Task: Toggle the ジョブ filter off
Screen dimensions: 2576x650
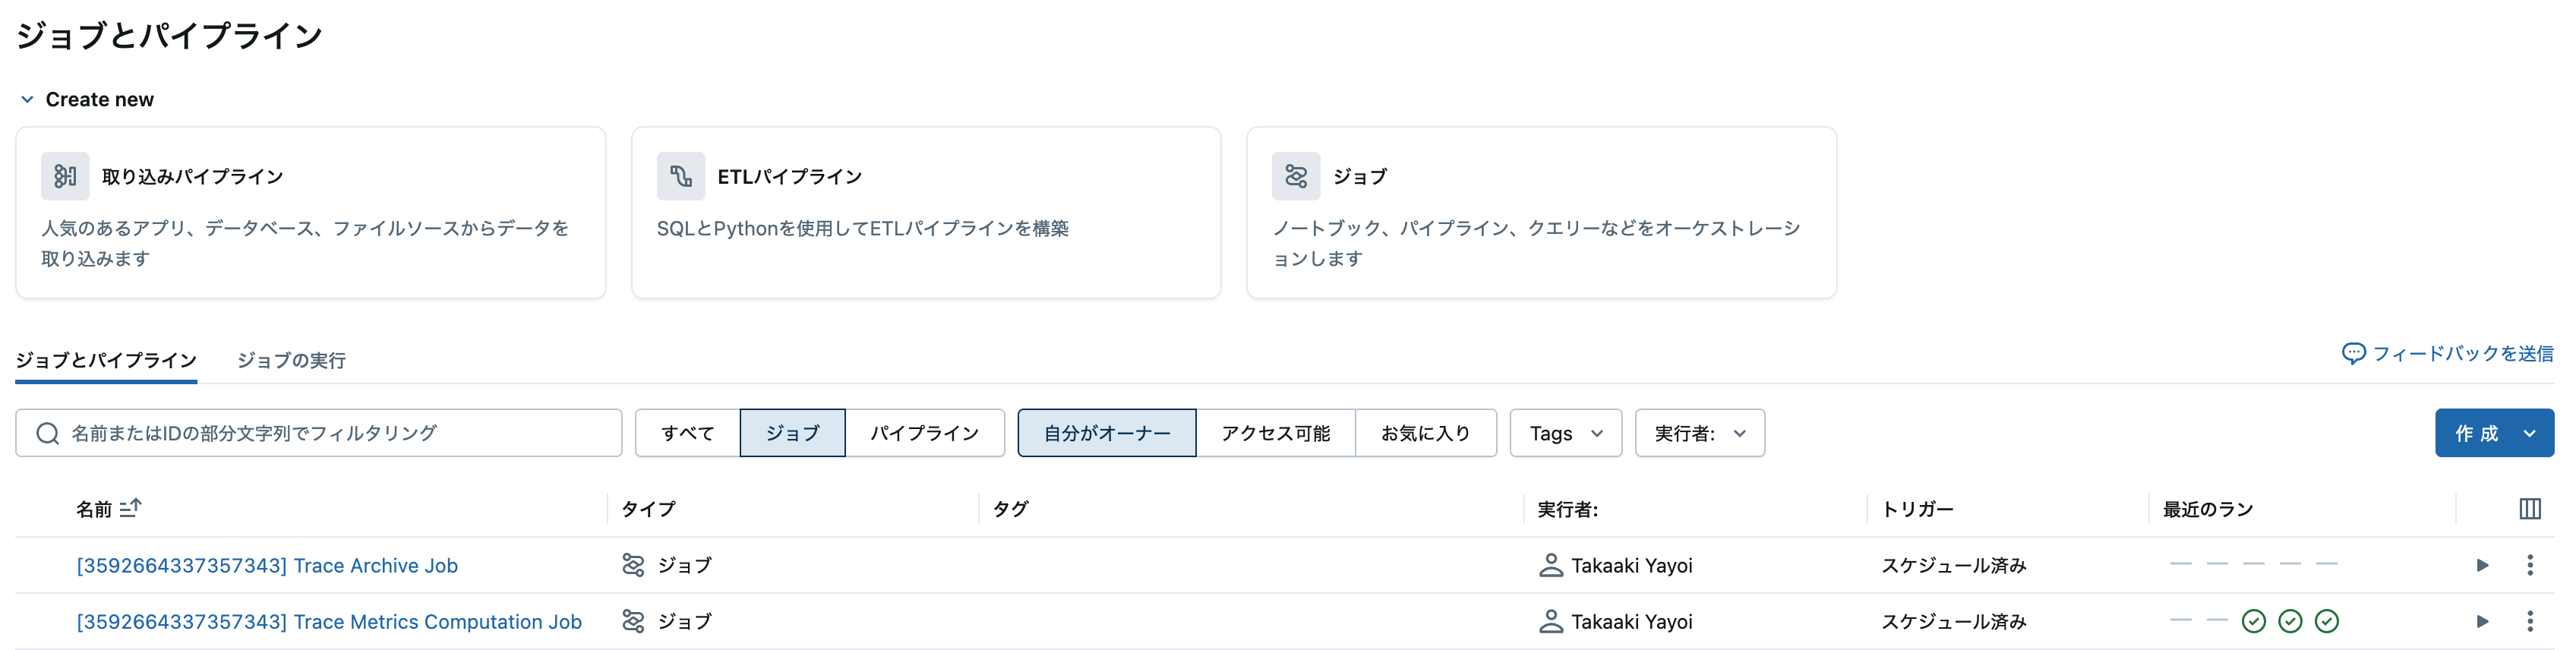Action: pyautogui.click(x=792, y=433)
